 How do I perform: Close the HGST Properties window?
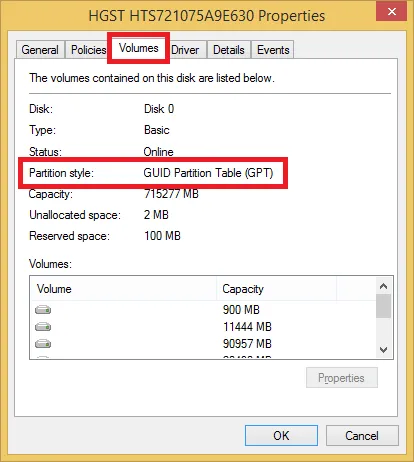392,12
